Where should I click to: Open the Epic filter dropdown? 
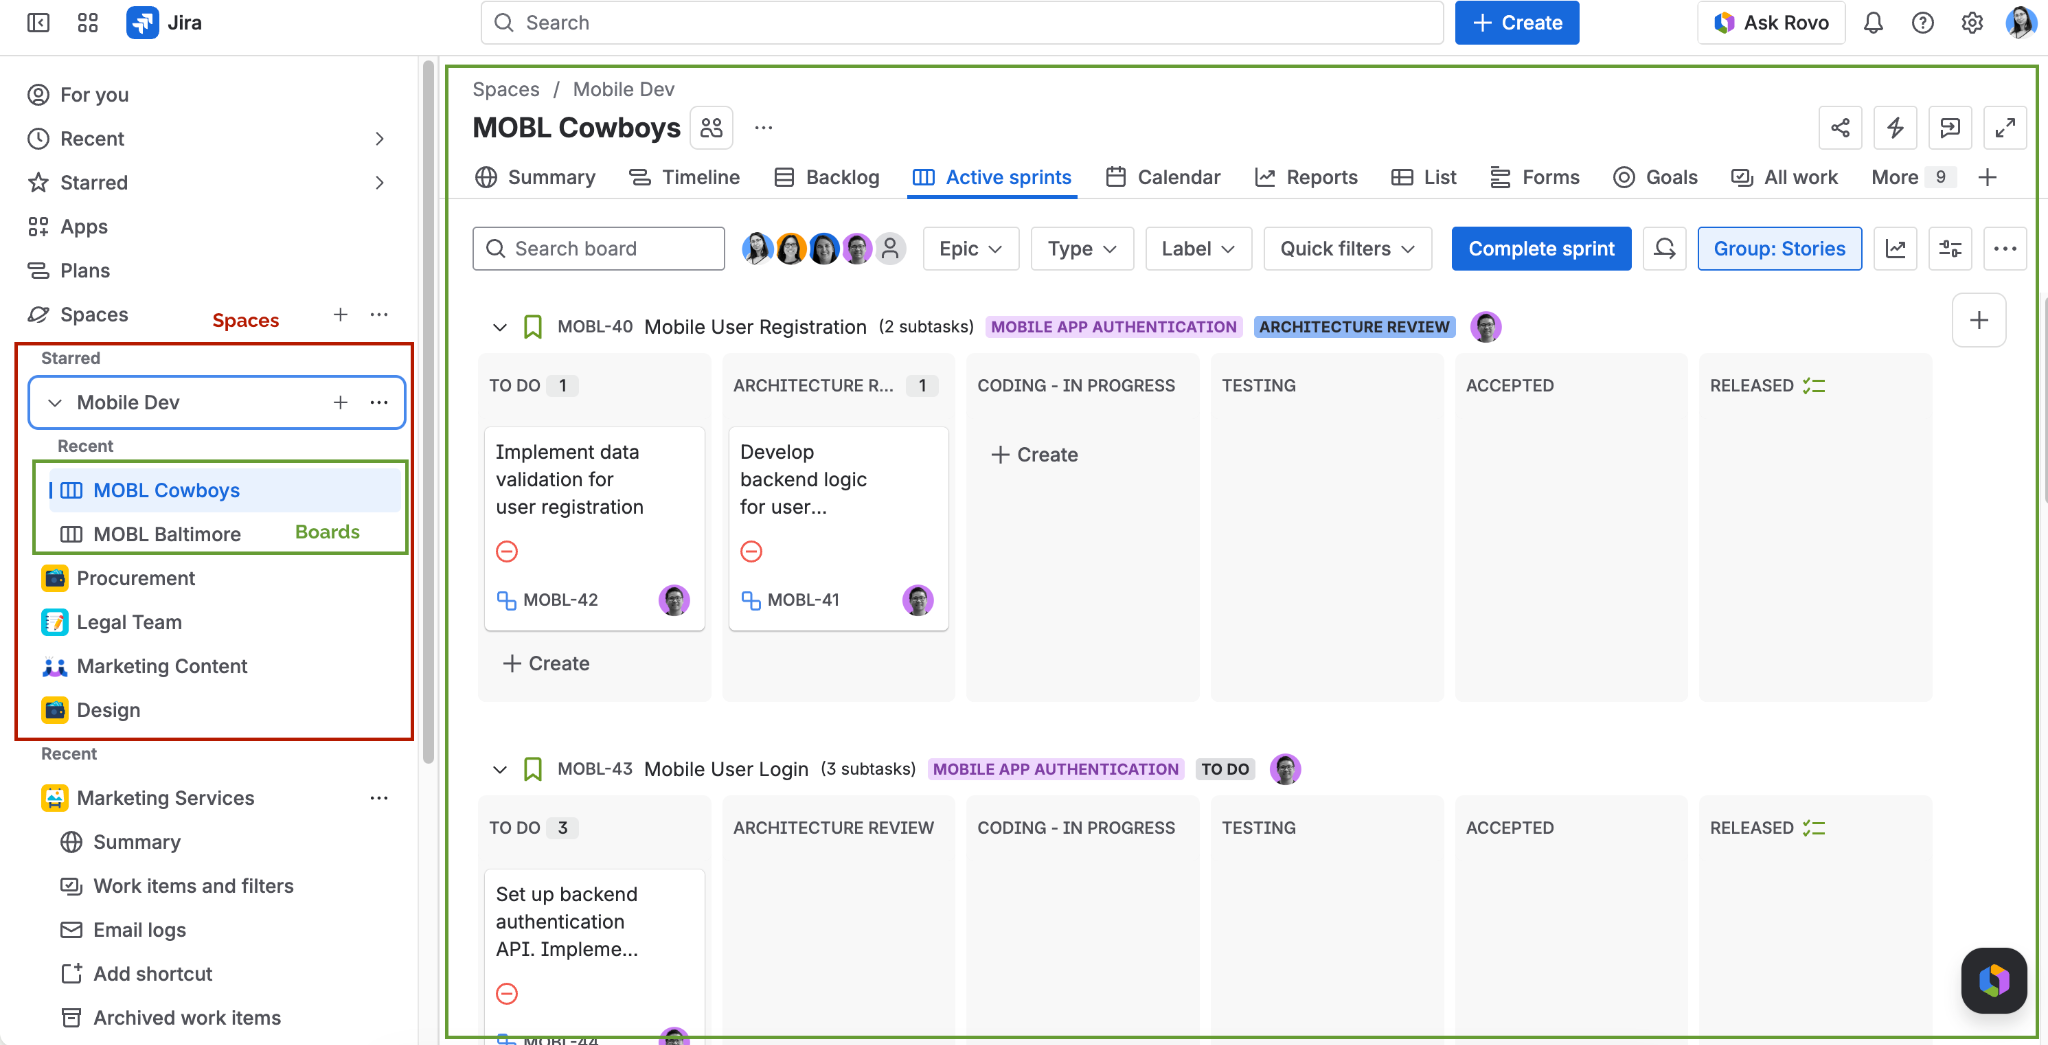tap(970, 249)
